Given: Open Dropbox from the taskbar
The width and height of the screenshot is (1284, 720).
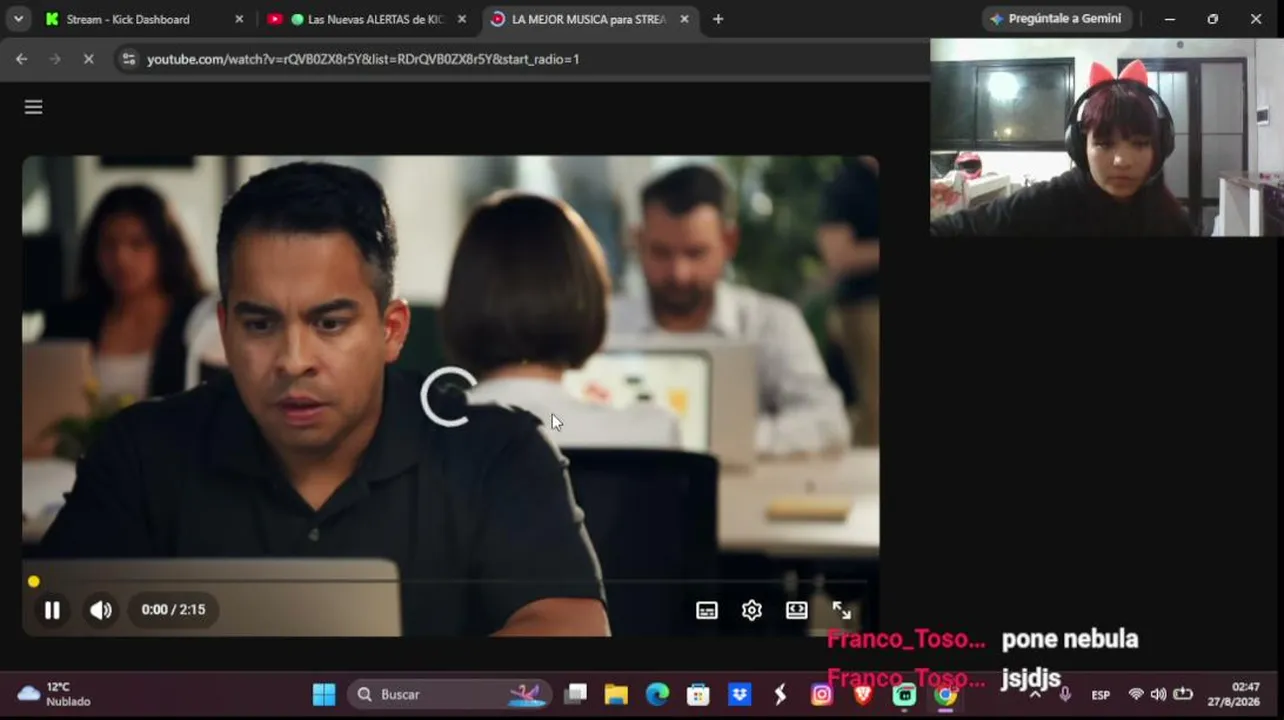Looking at the screenshot, I should 739,694.
